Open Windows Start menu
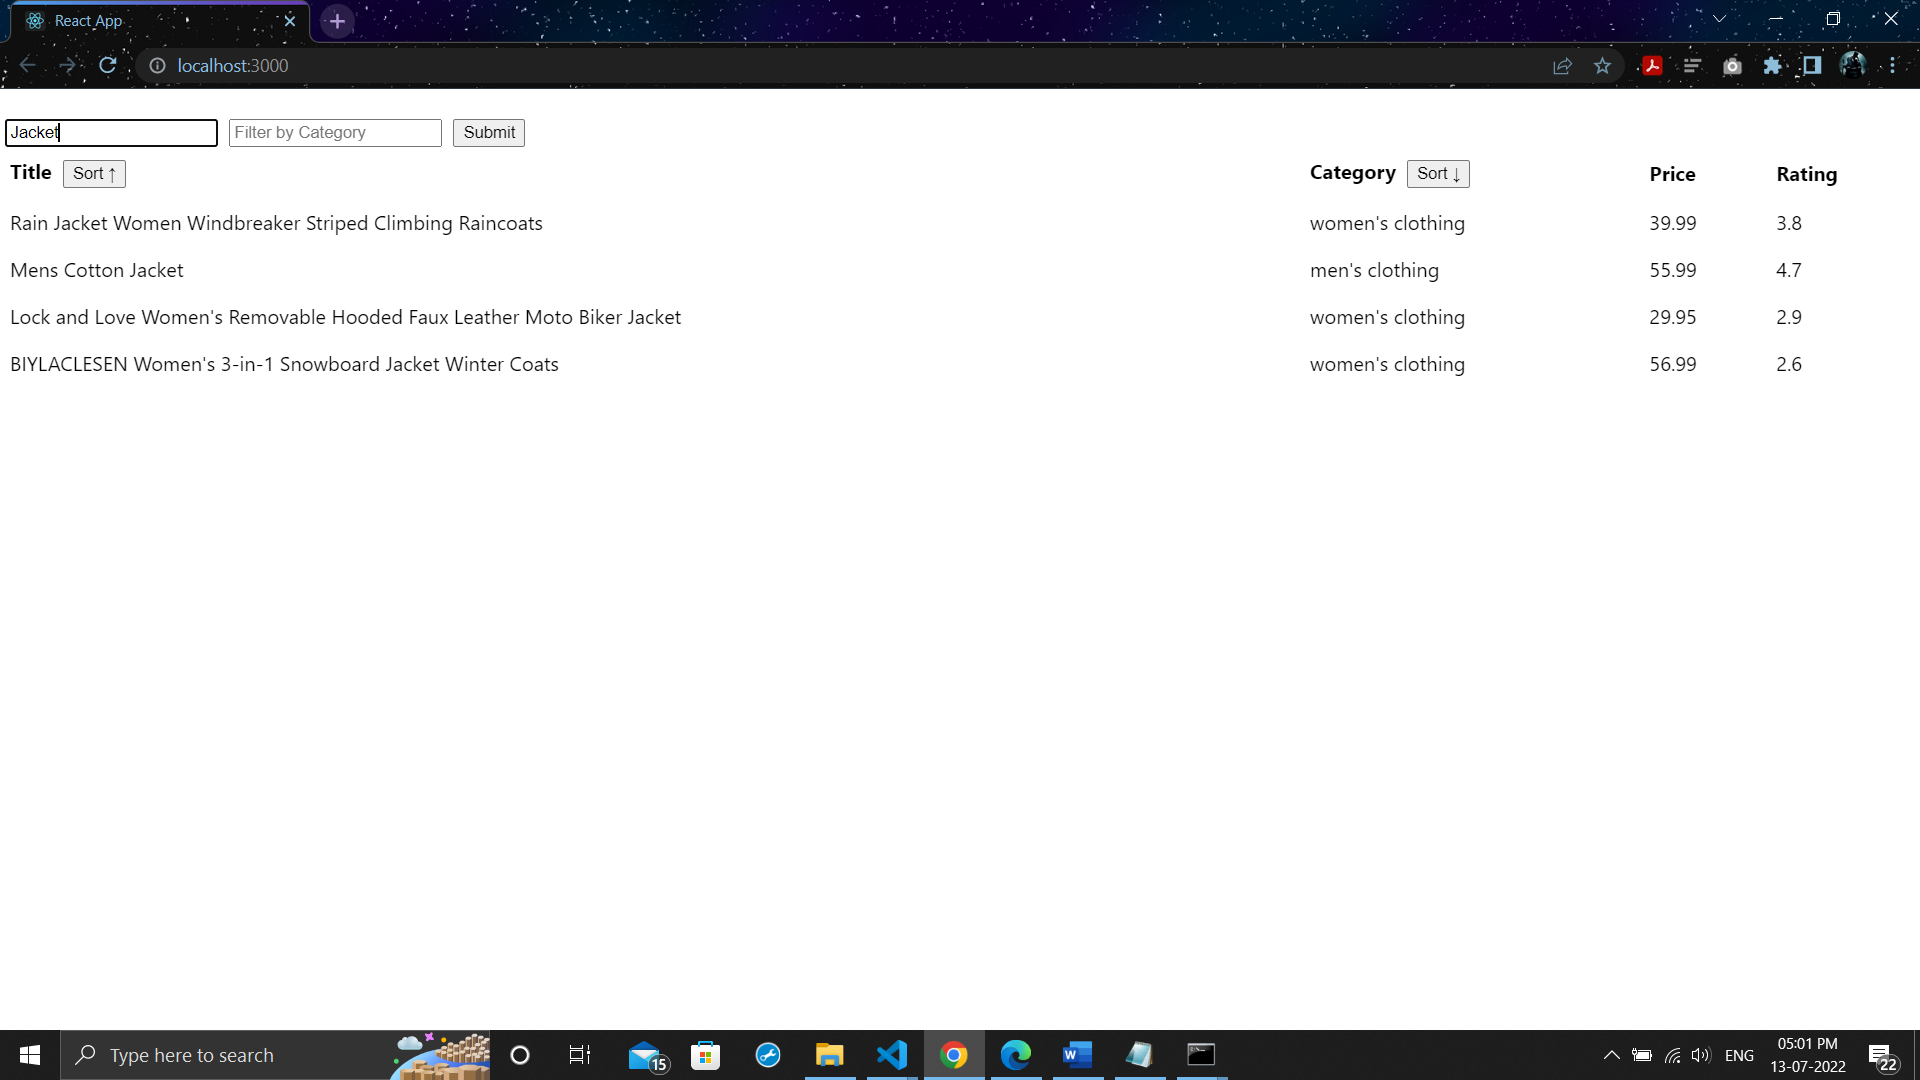Screen dimensions: 1920x1080 click(30, 1055)
